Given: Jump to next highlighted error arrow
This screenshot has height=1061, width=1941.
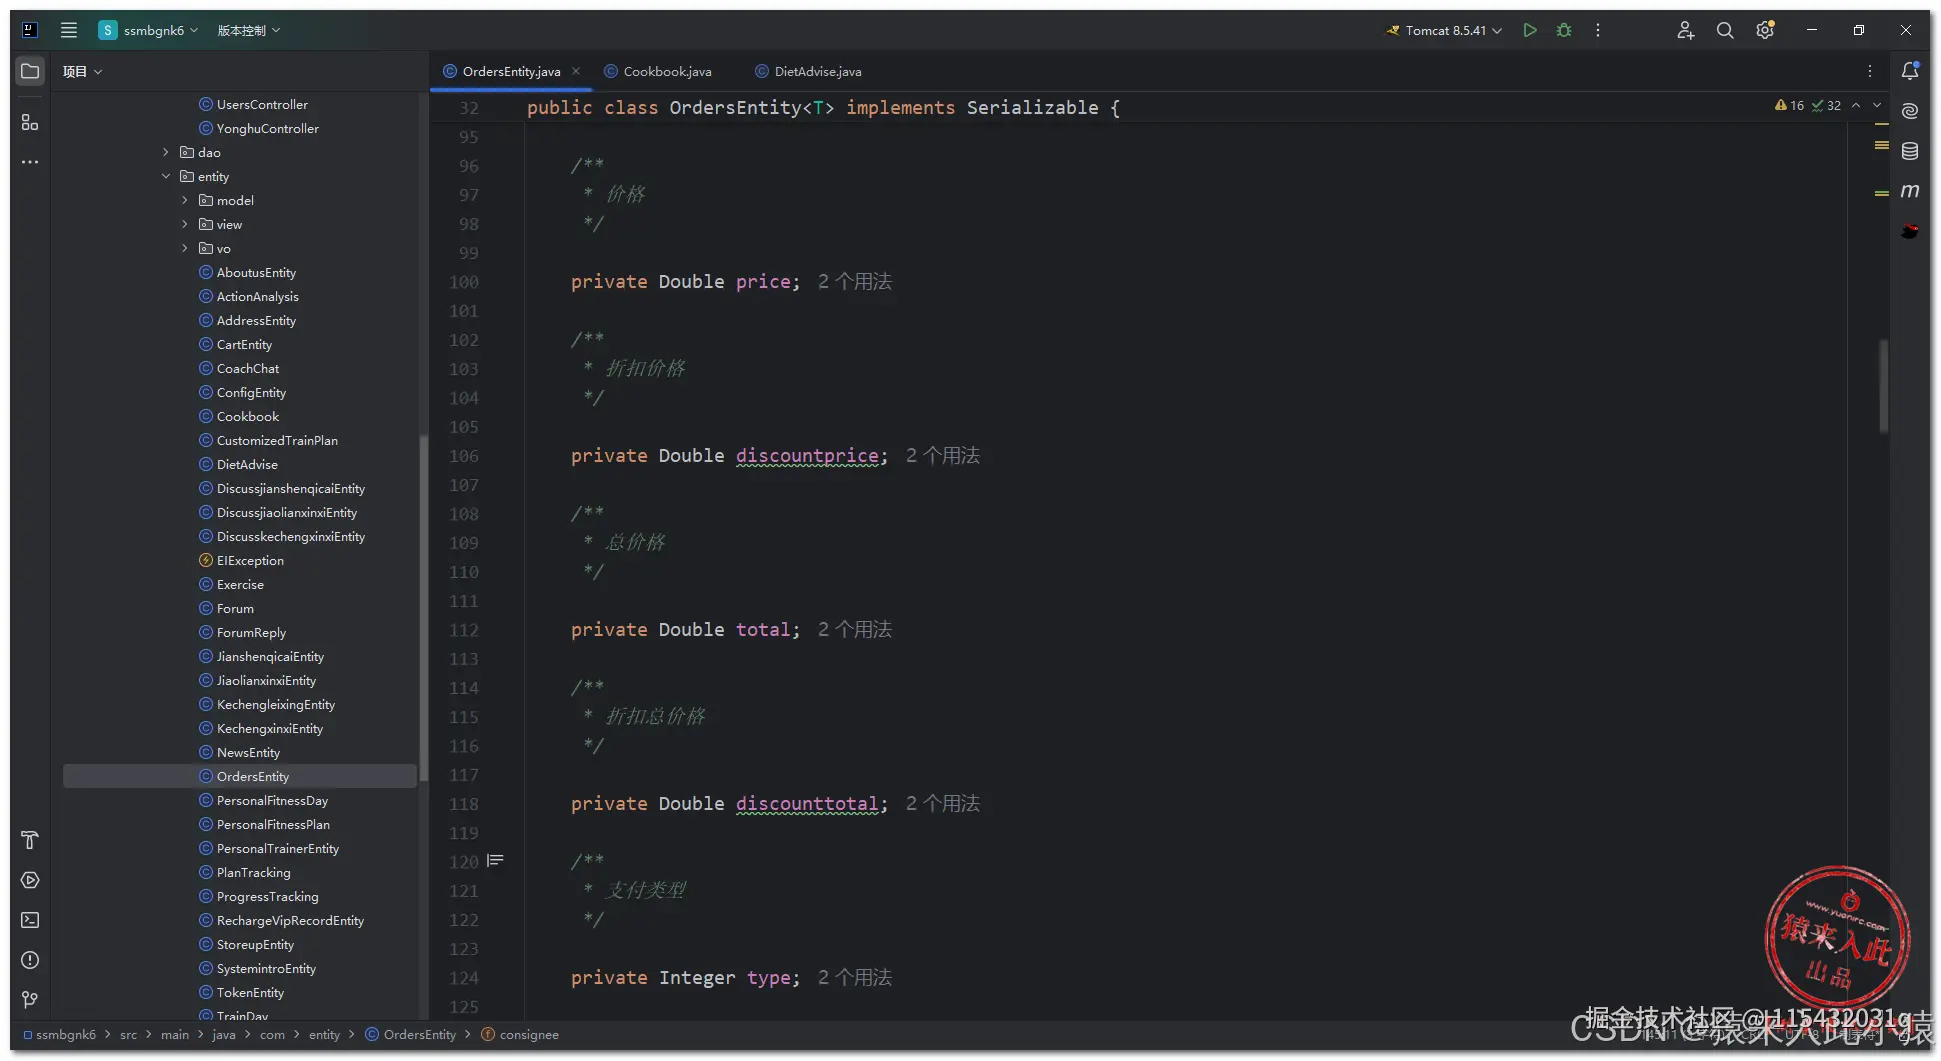Looking at the screenshot, I should pos(1877,105).
